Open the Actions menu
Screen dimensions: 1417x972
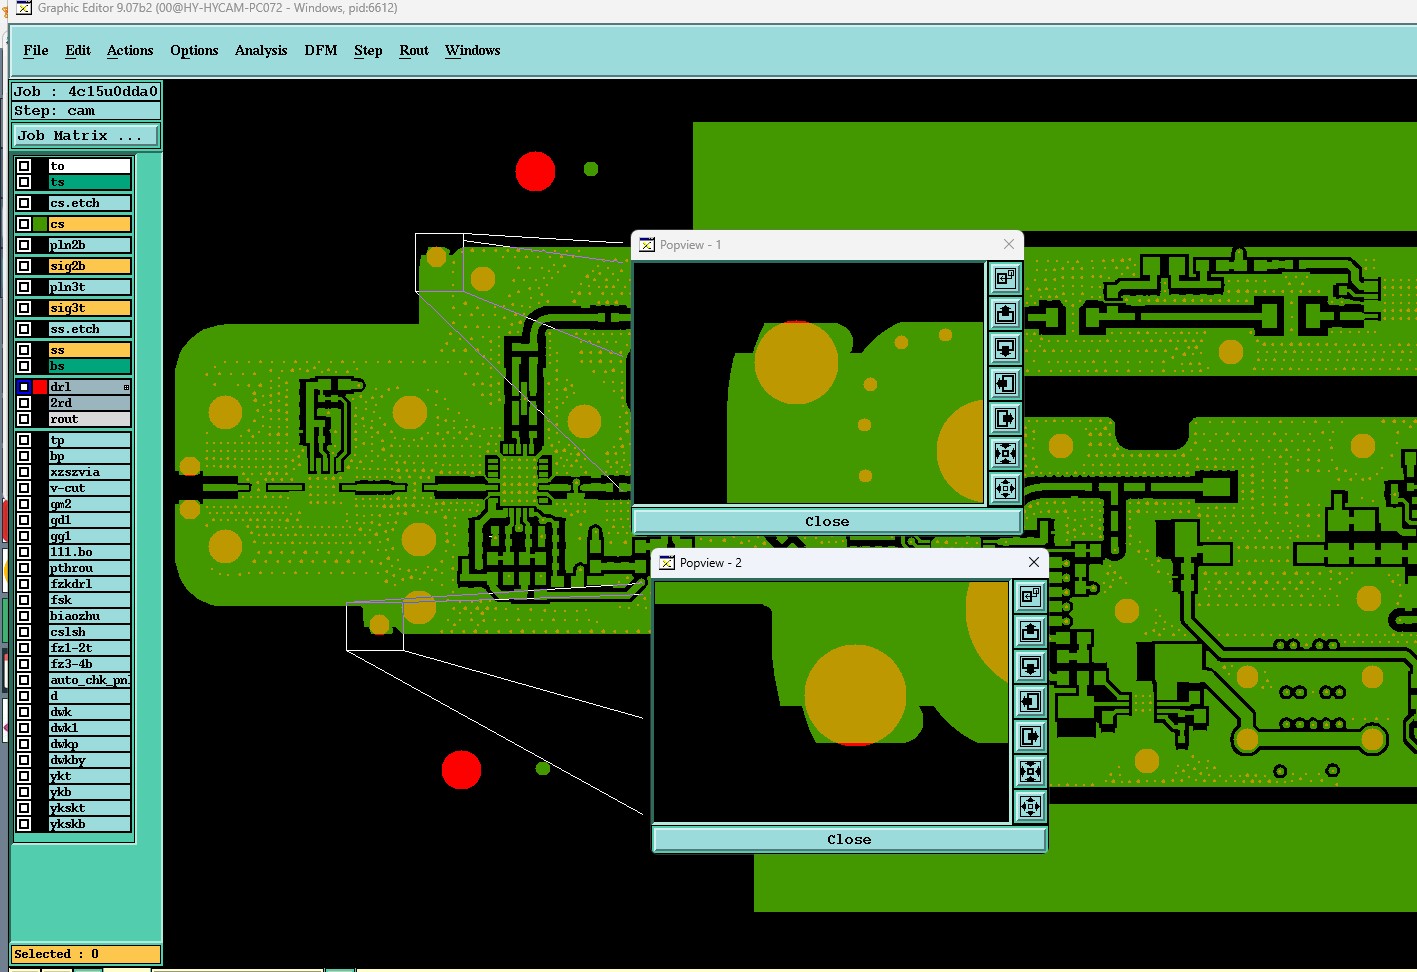(130, 50)
